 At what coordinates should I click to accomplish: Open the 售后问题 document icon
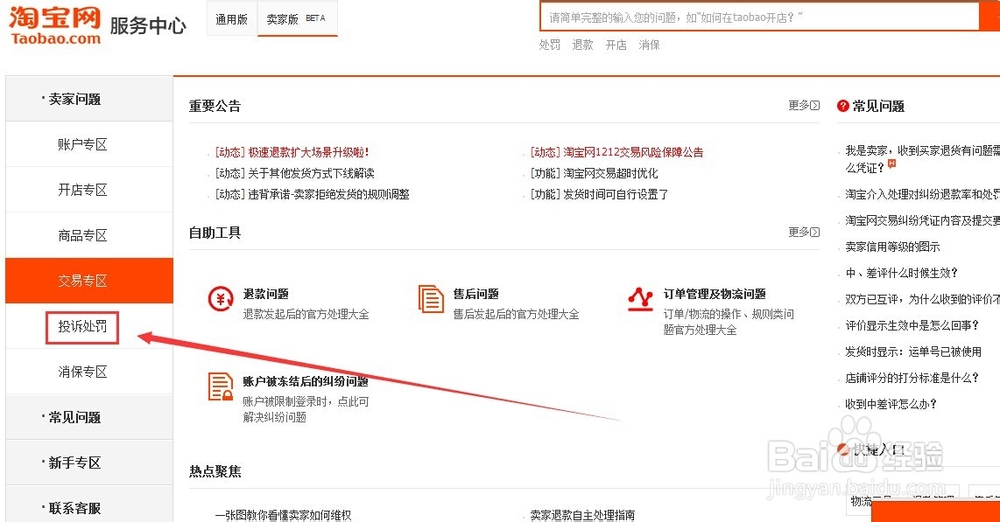tap(430, 299)
